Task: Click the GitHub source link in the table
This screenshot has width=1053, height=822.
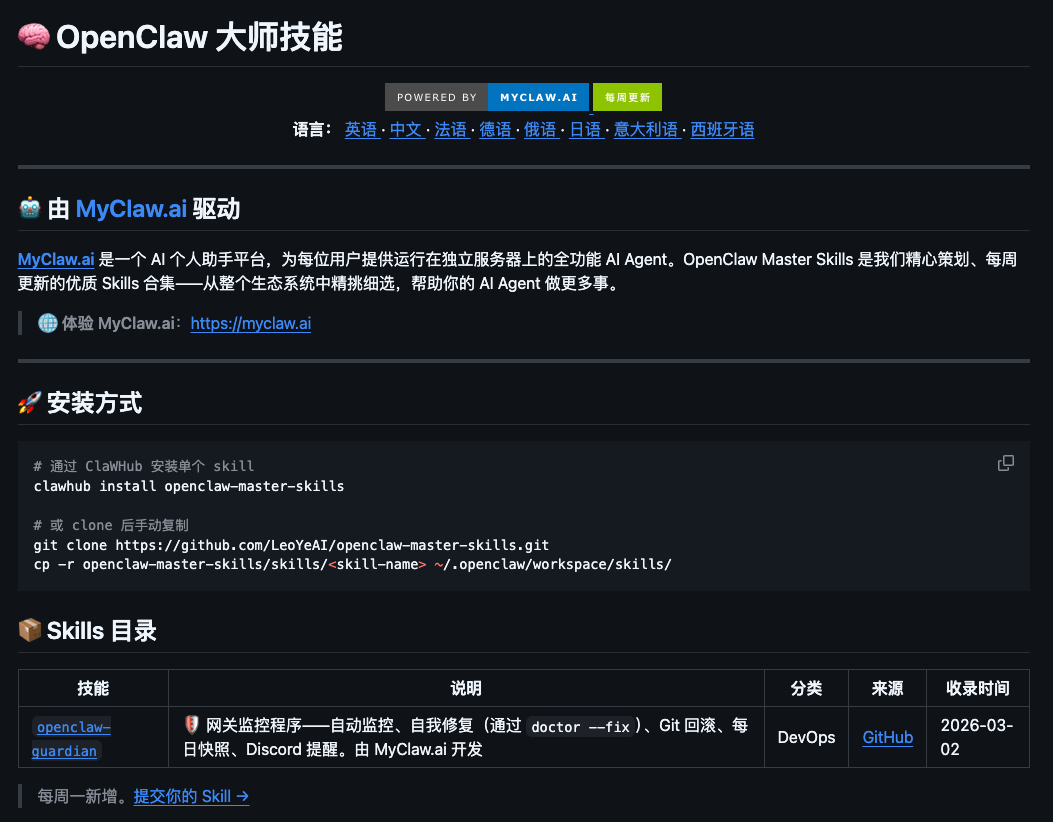Action: coord(887,737)
